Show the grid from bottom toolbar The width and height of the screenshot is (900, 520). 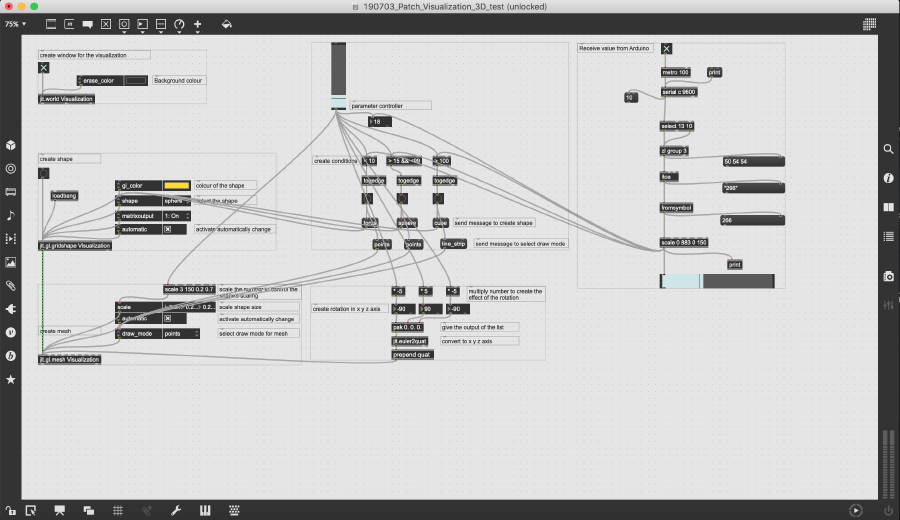pos(117,510)
